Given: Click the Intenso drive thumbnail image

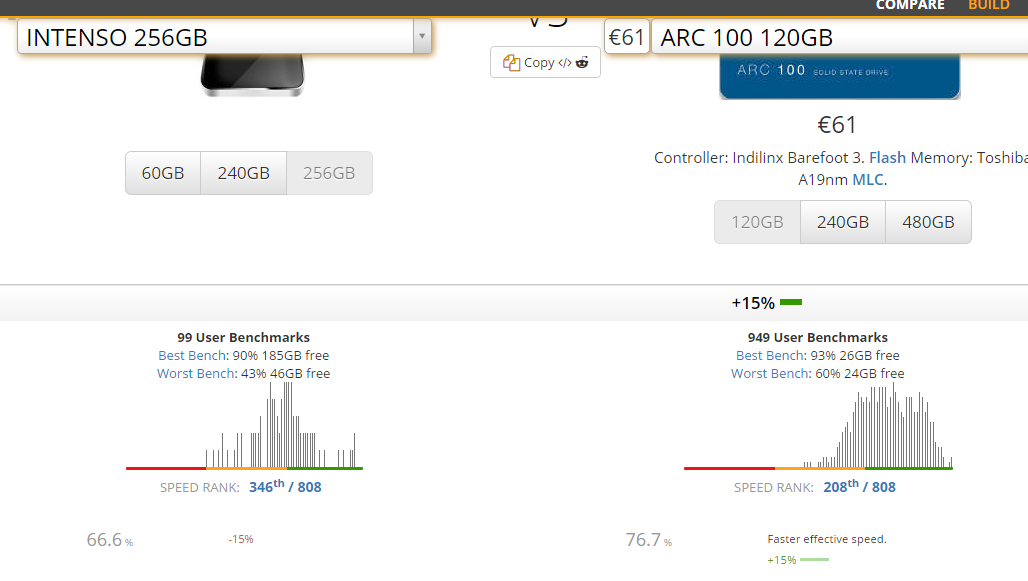Looking at the screenshot, I should click(x=252, y=75).
